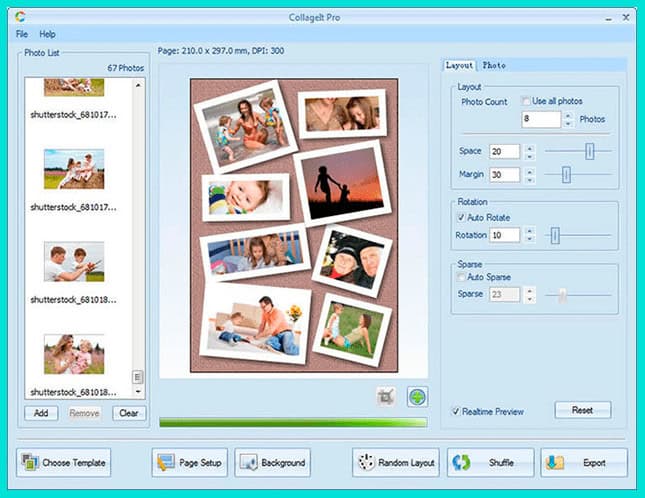Click the Add button under Photo List
The image size is (645, 498).
(x=40, y=413)
